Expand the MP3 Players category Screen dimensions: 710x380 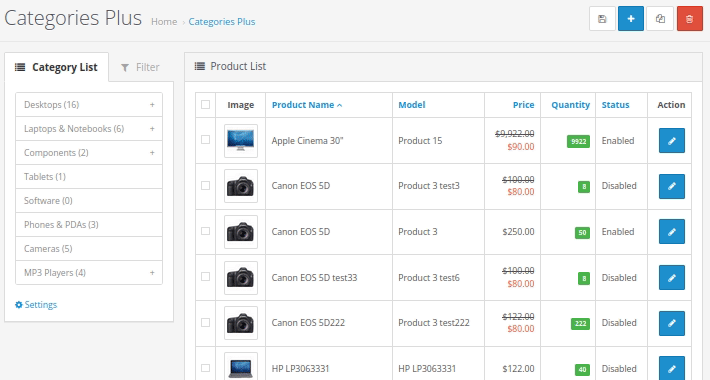click(x=152, y=273)
